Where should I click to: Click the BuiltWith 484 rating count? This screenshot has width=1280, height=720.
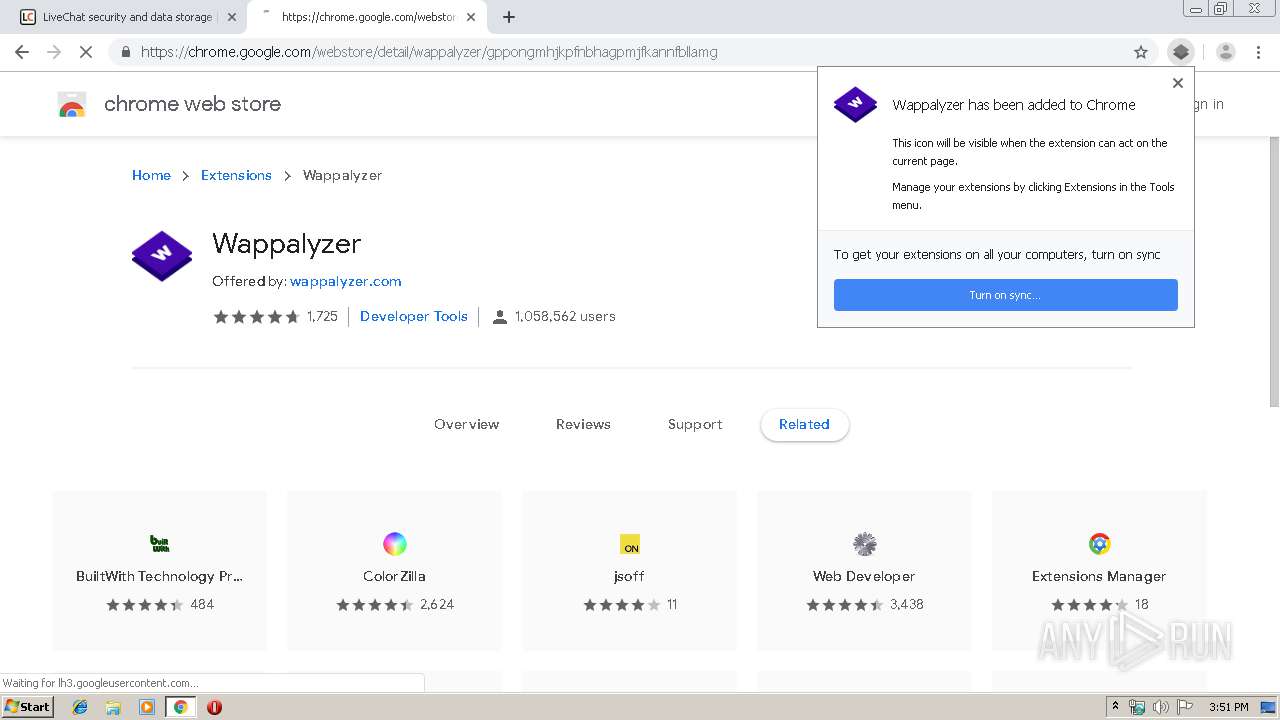[x=202, y=604]
